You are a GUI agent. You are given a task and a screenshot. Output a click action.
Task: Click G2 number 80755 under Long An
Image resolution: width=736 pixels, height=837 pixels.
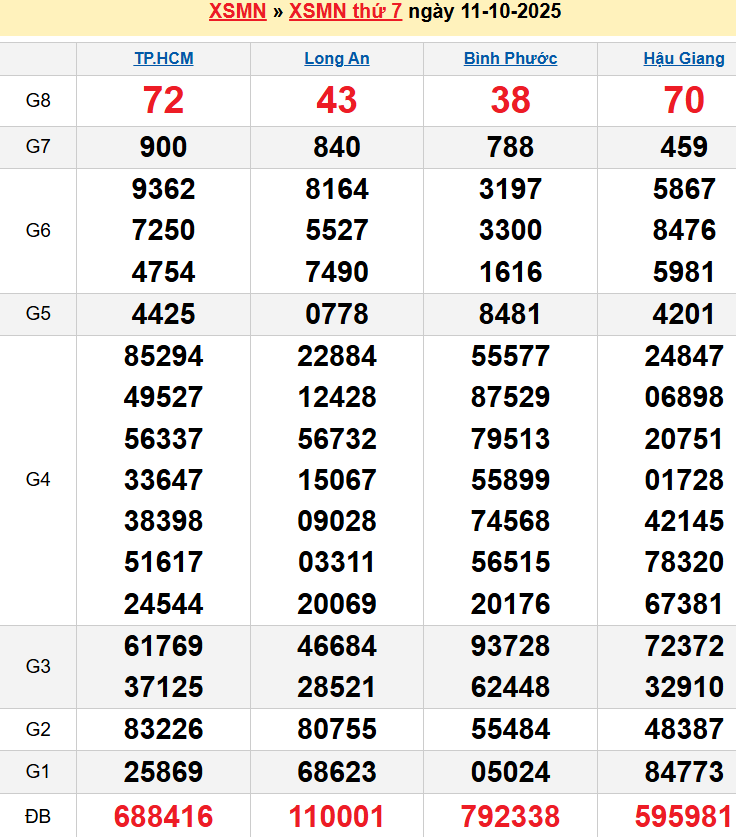(x=337, y=730)
